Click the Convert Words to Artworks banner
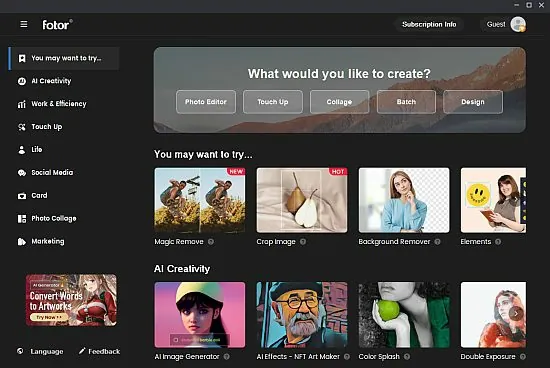Viewport: 550px width, 368px height. coord(71,300)
